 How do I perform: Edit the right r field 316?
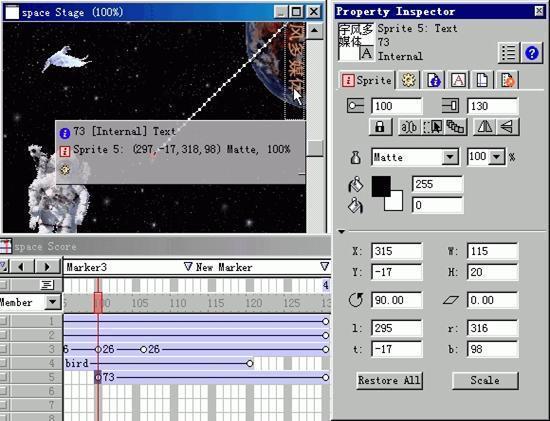(492, 328)
